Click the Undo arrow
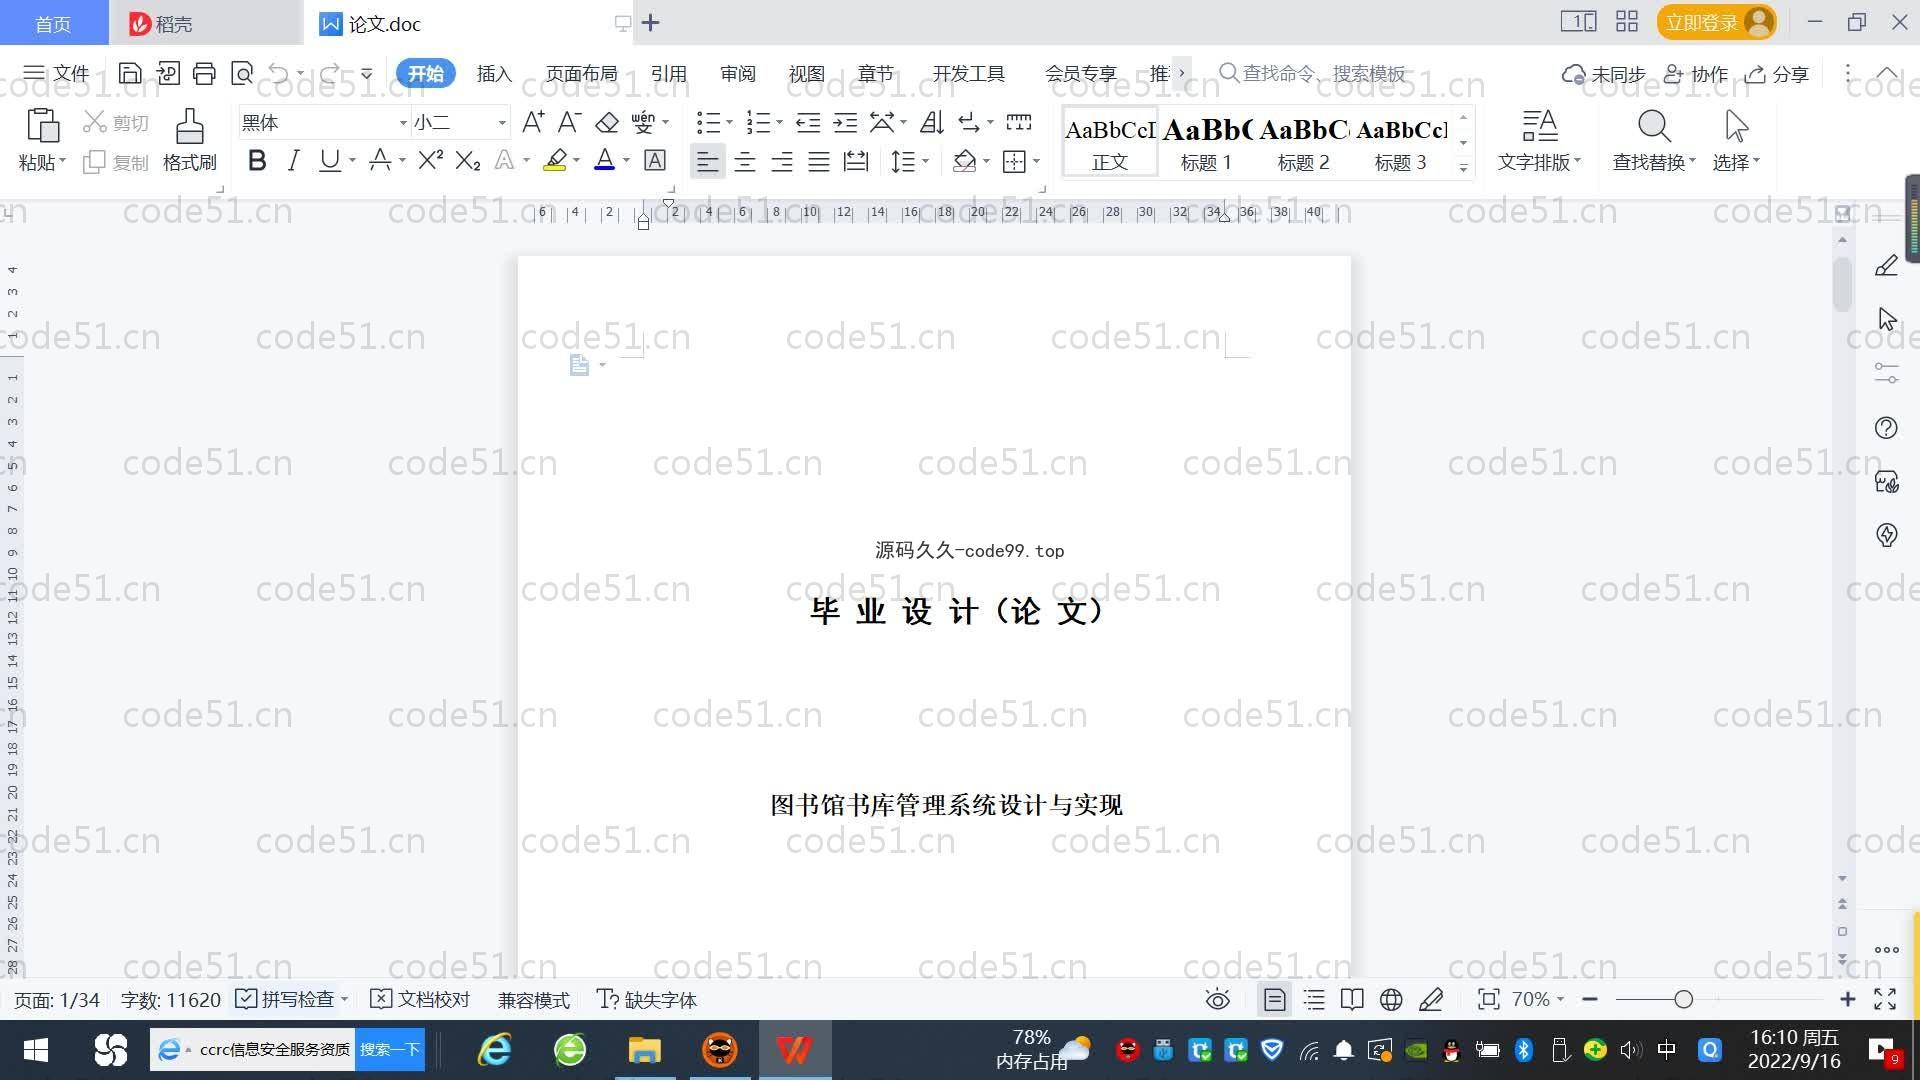Viewport: 1920px width, 1080px height. coord(279,73)
